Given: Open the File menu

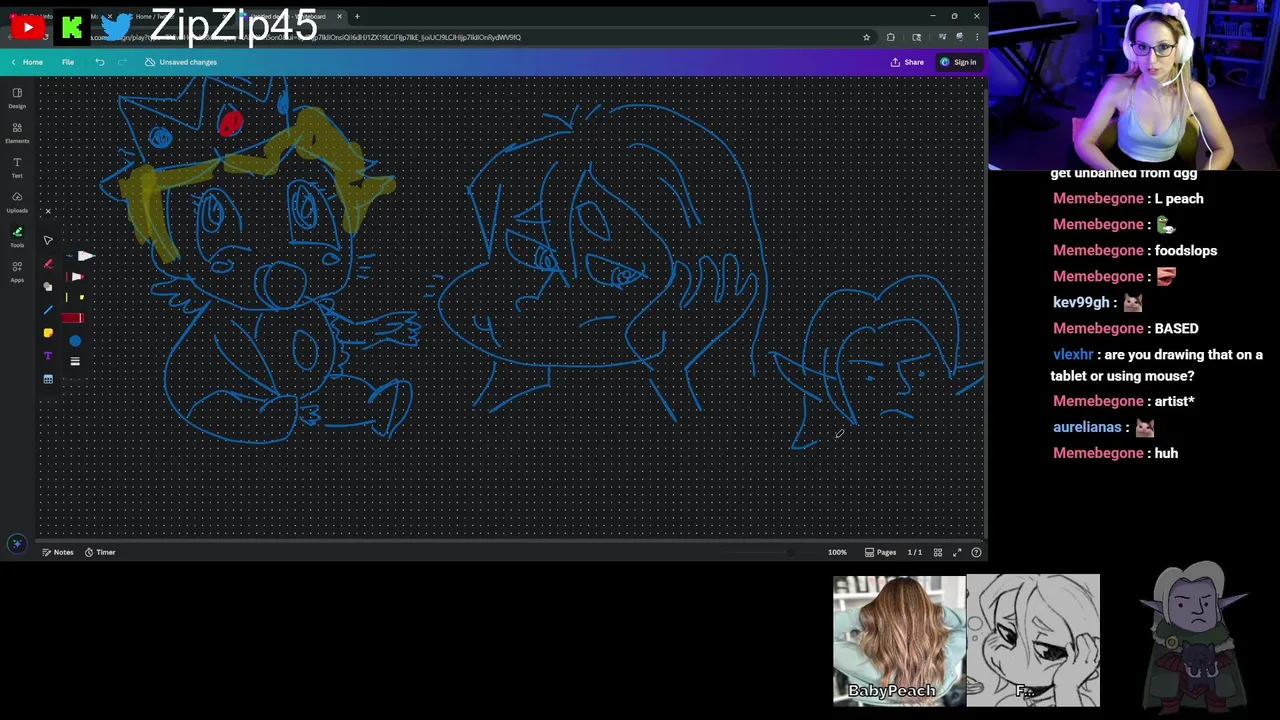Looking at the screenshot, I should pyautogui.click(x=68, y=62).
